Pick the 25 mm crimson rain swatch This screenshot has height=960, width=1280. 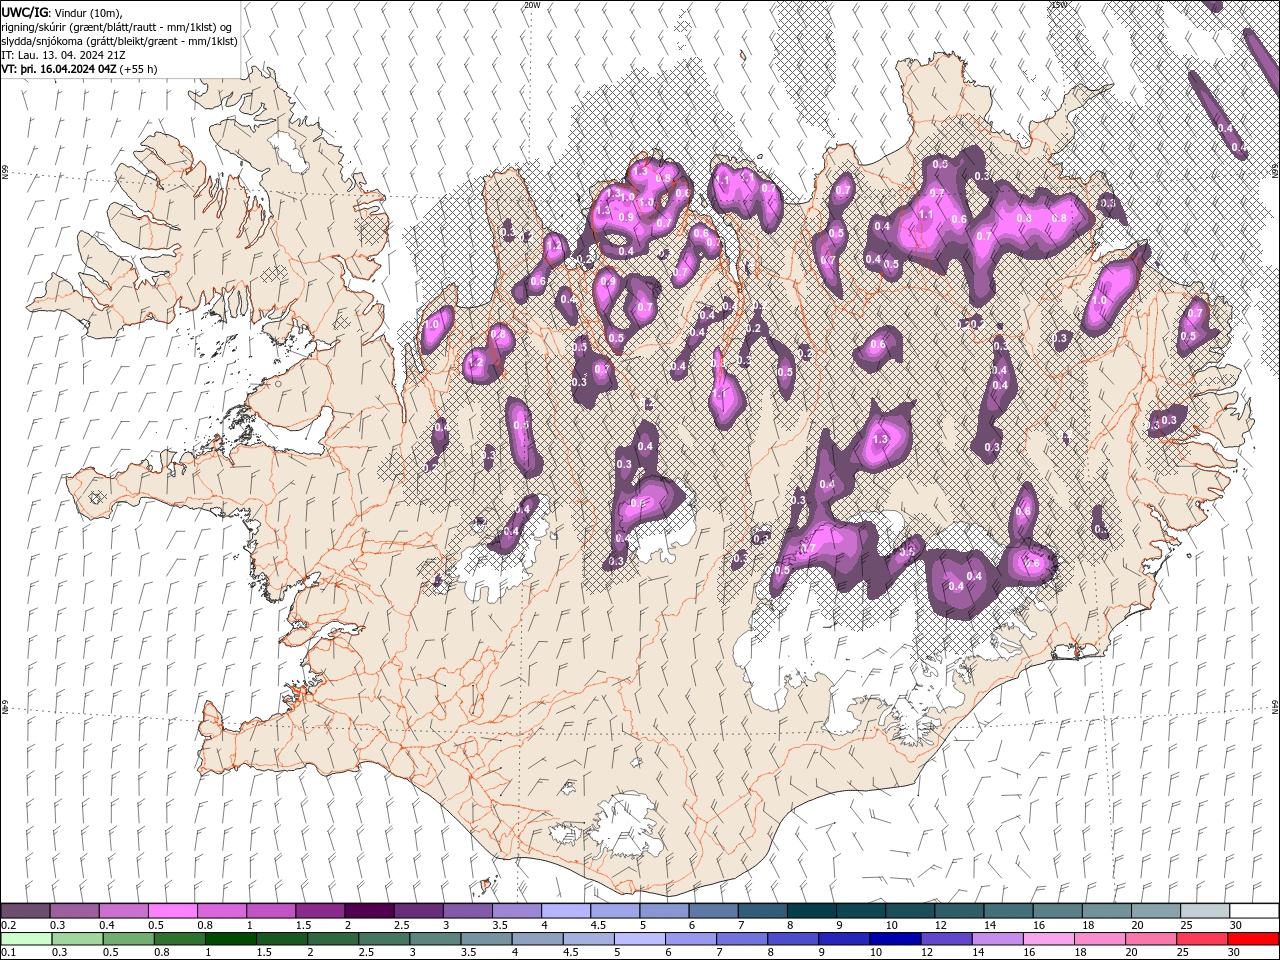pyautogui.click(x=1201, y=939)
